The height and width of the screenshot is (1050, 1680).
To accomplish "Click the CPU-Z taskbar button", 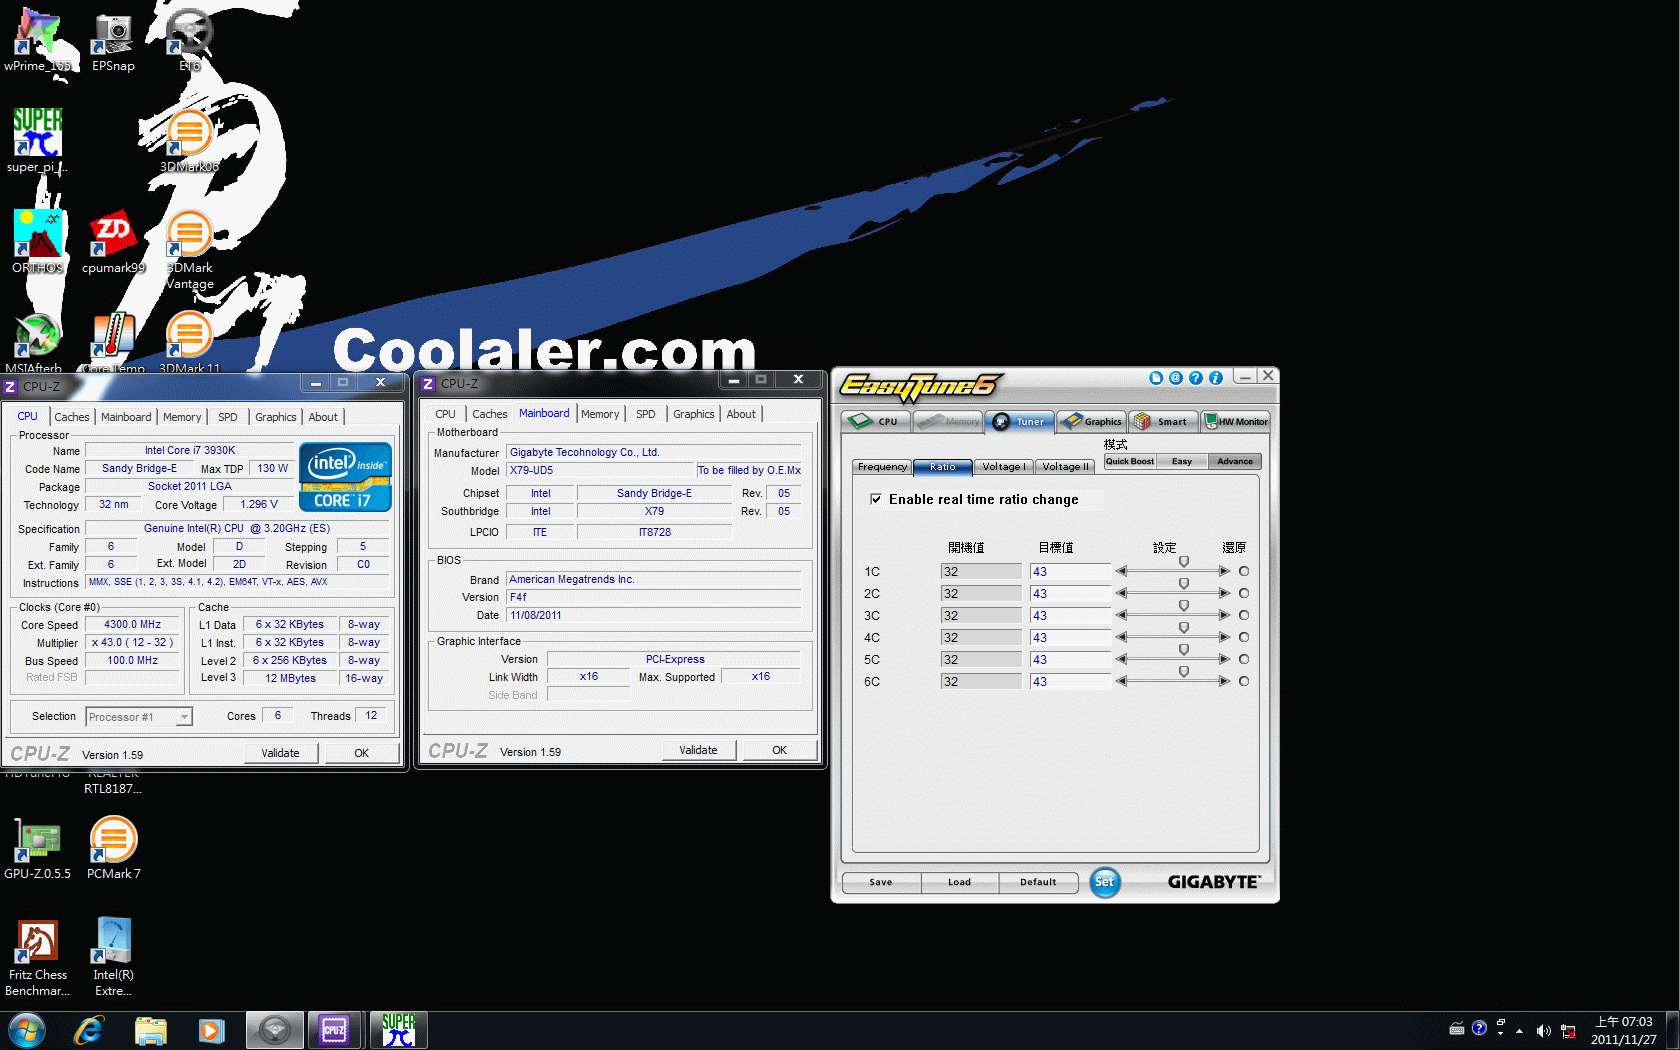I will click(x=334, y=1030).
